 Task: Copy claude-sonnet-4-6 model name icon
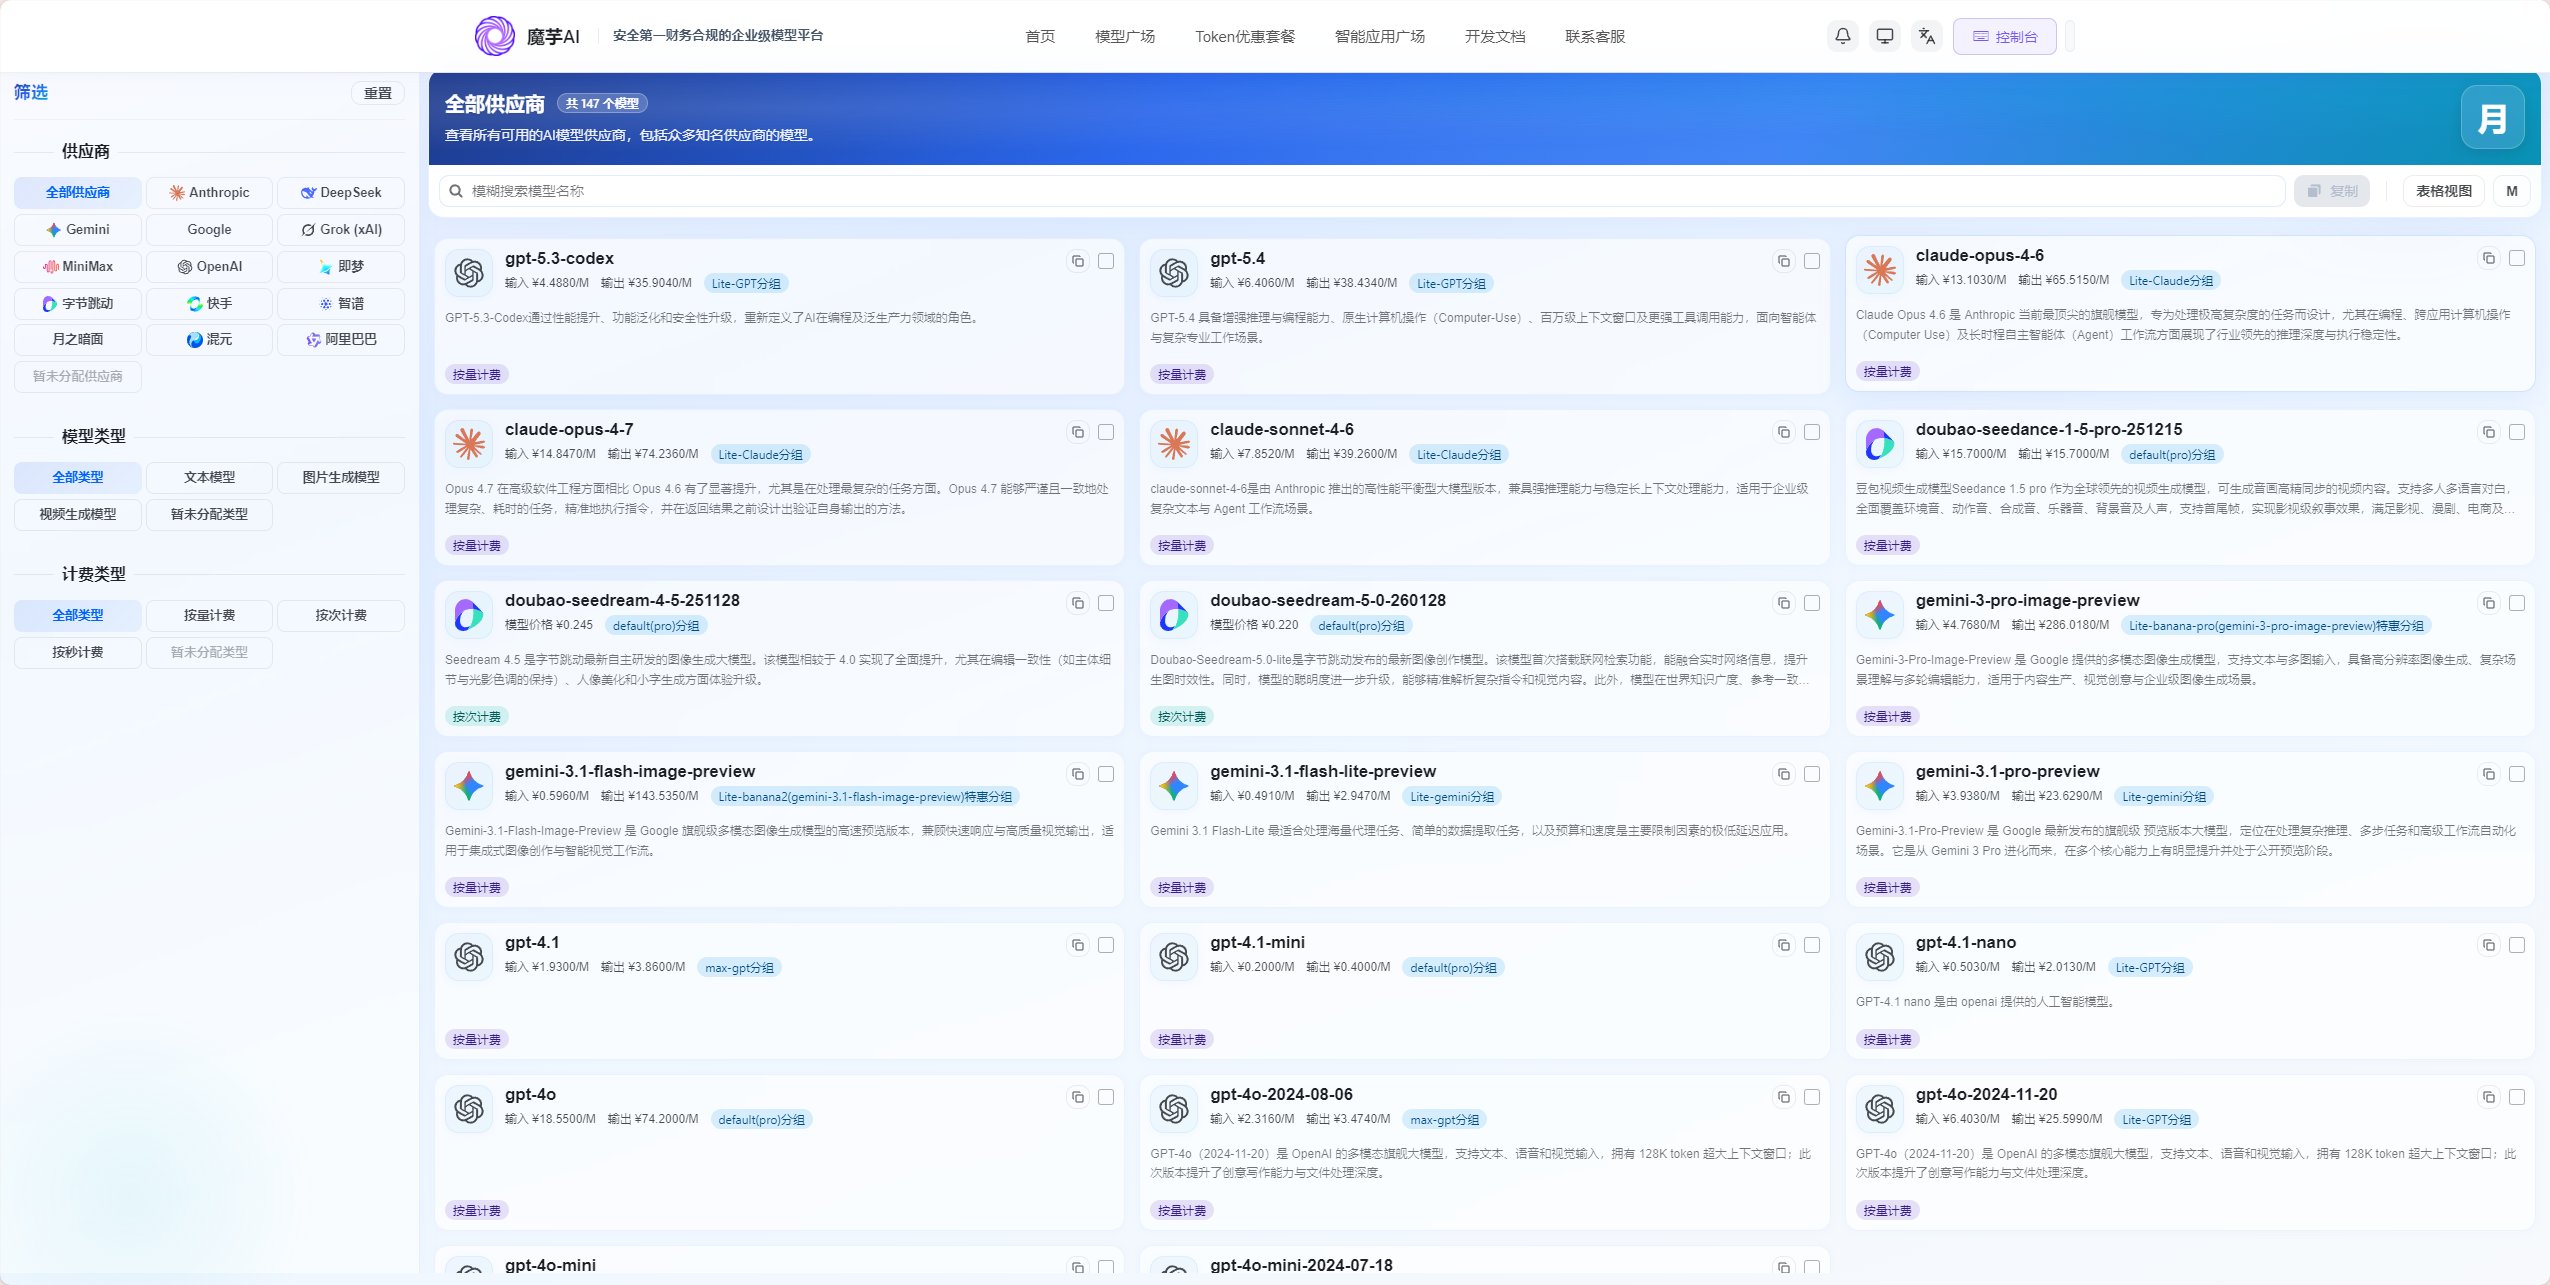[x=1783, y=432]
